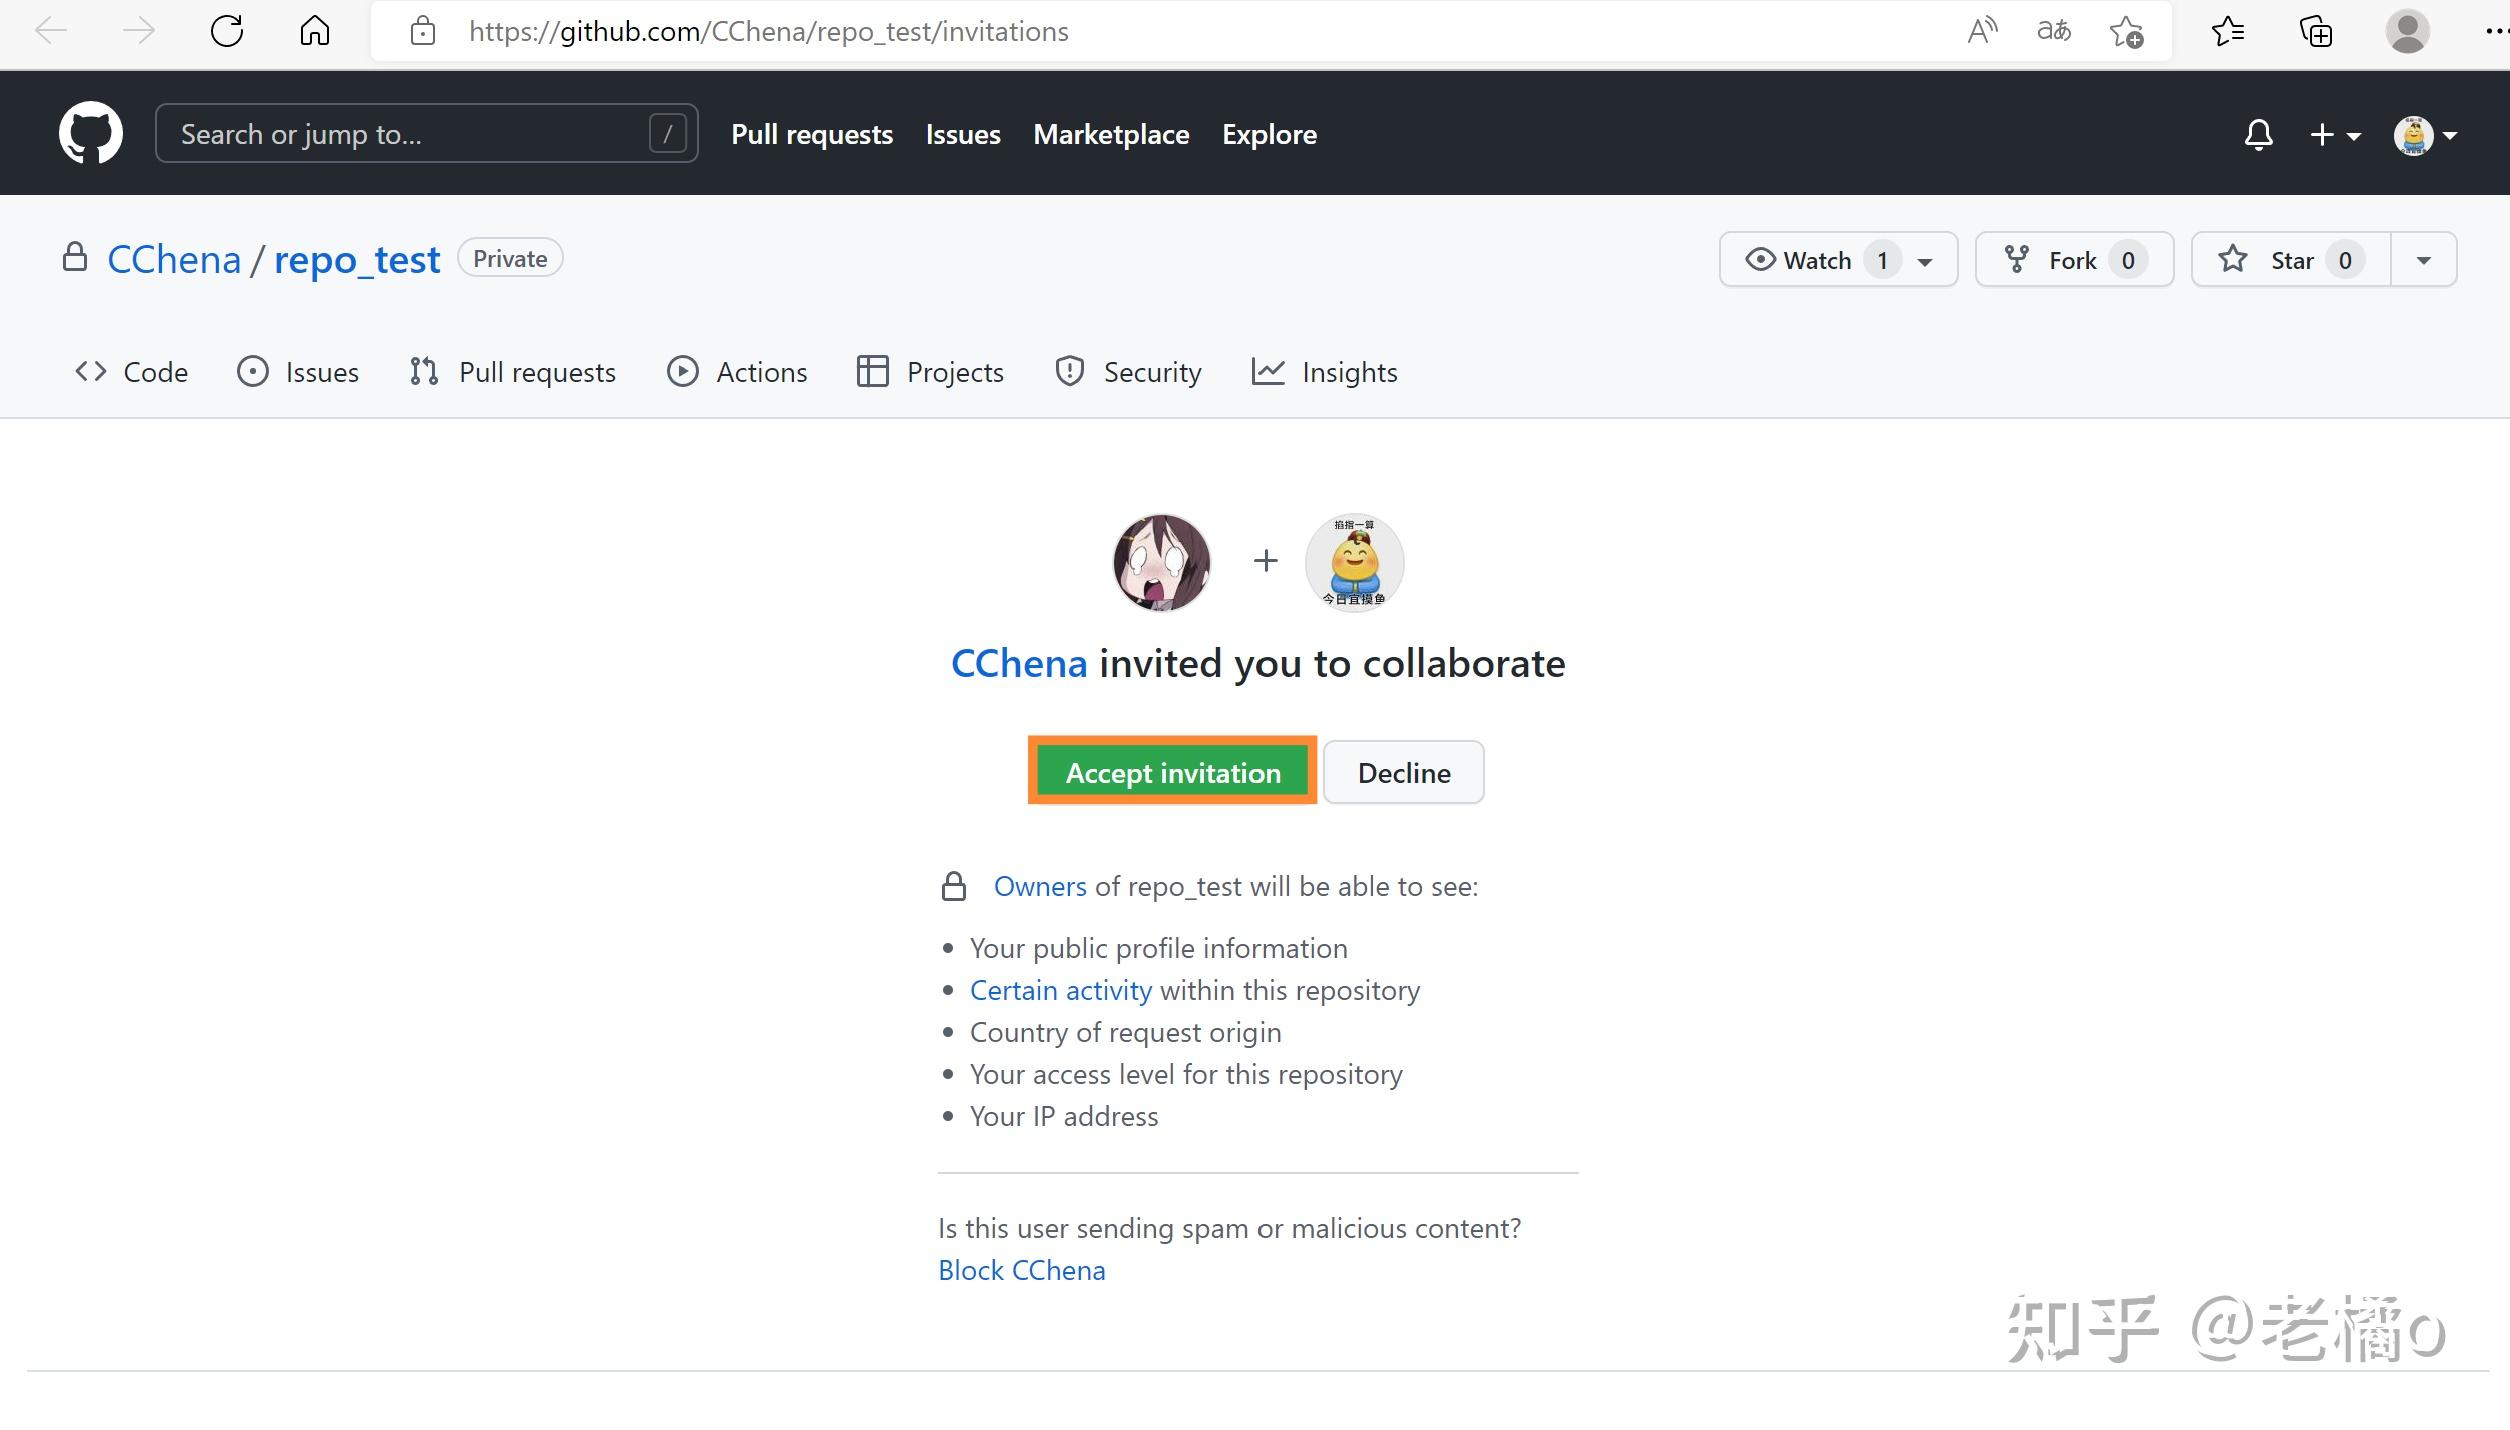Image resolution: width=2510 pixels, height=1430 pixels.
Task: Decline the invitation
Action: [x=1403, y=772]
